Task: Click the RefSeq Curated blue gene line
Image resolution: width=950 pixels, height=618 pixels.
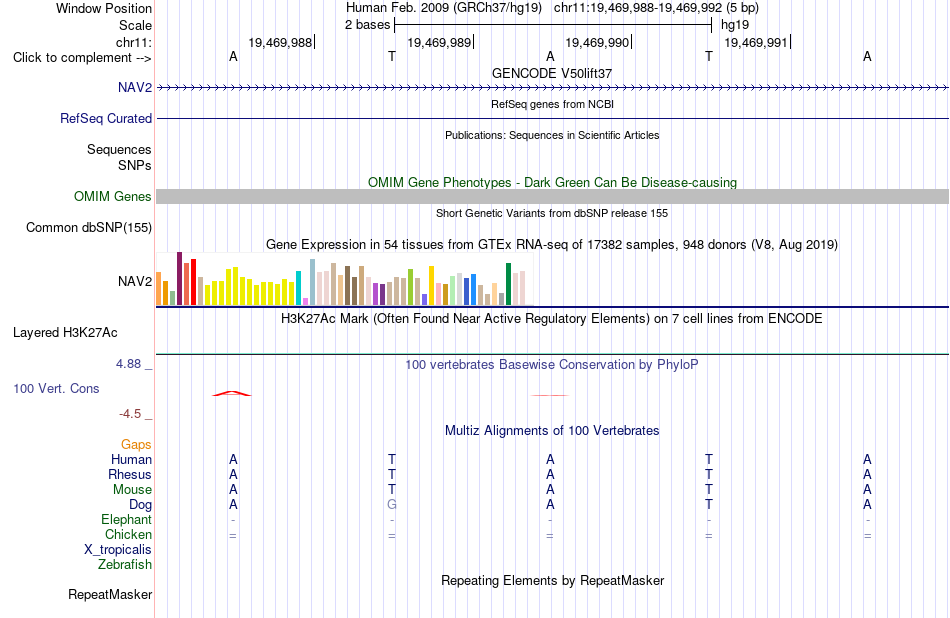Action: (x=552, y=118)
